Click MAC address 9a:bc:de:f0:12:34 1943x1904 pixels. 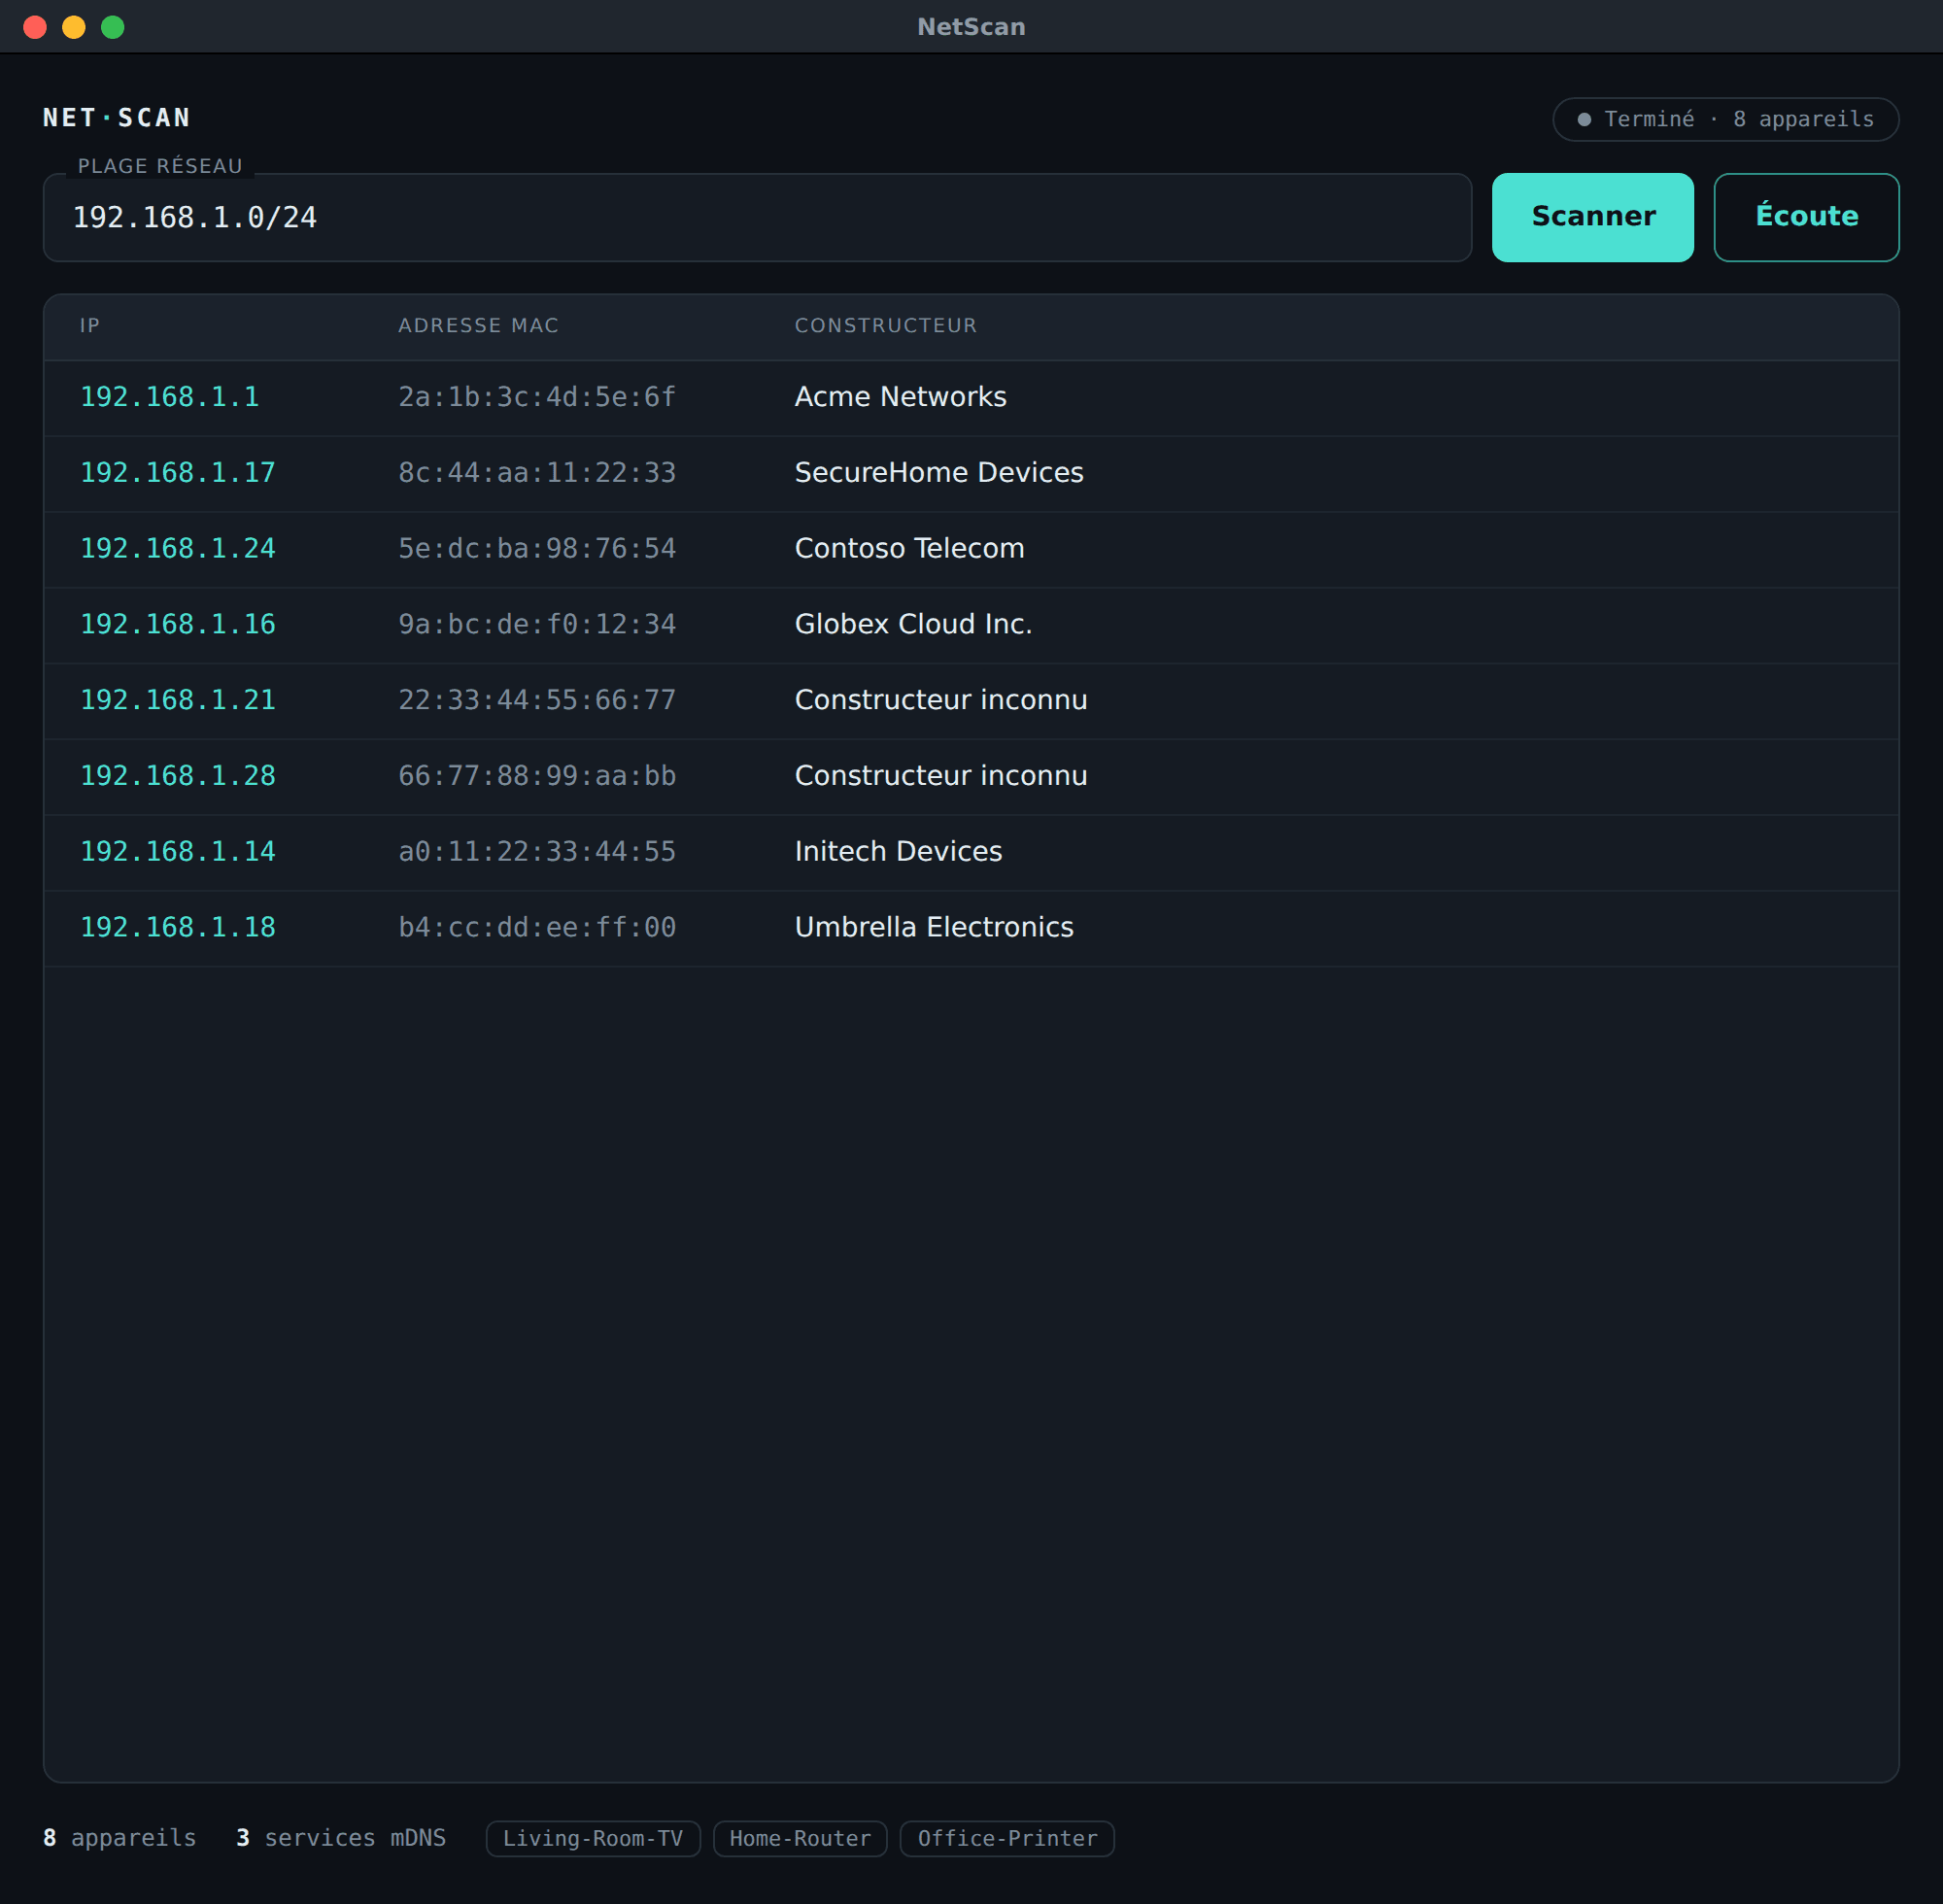tap(537, 624)
